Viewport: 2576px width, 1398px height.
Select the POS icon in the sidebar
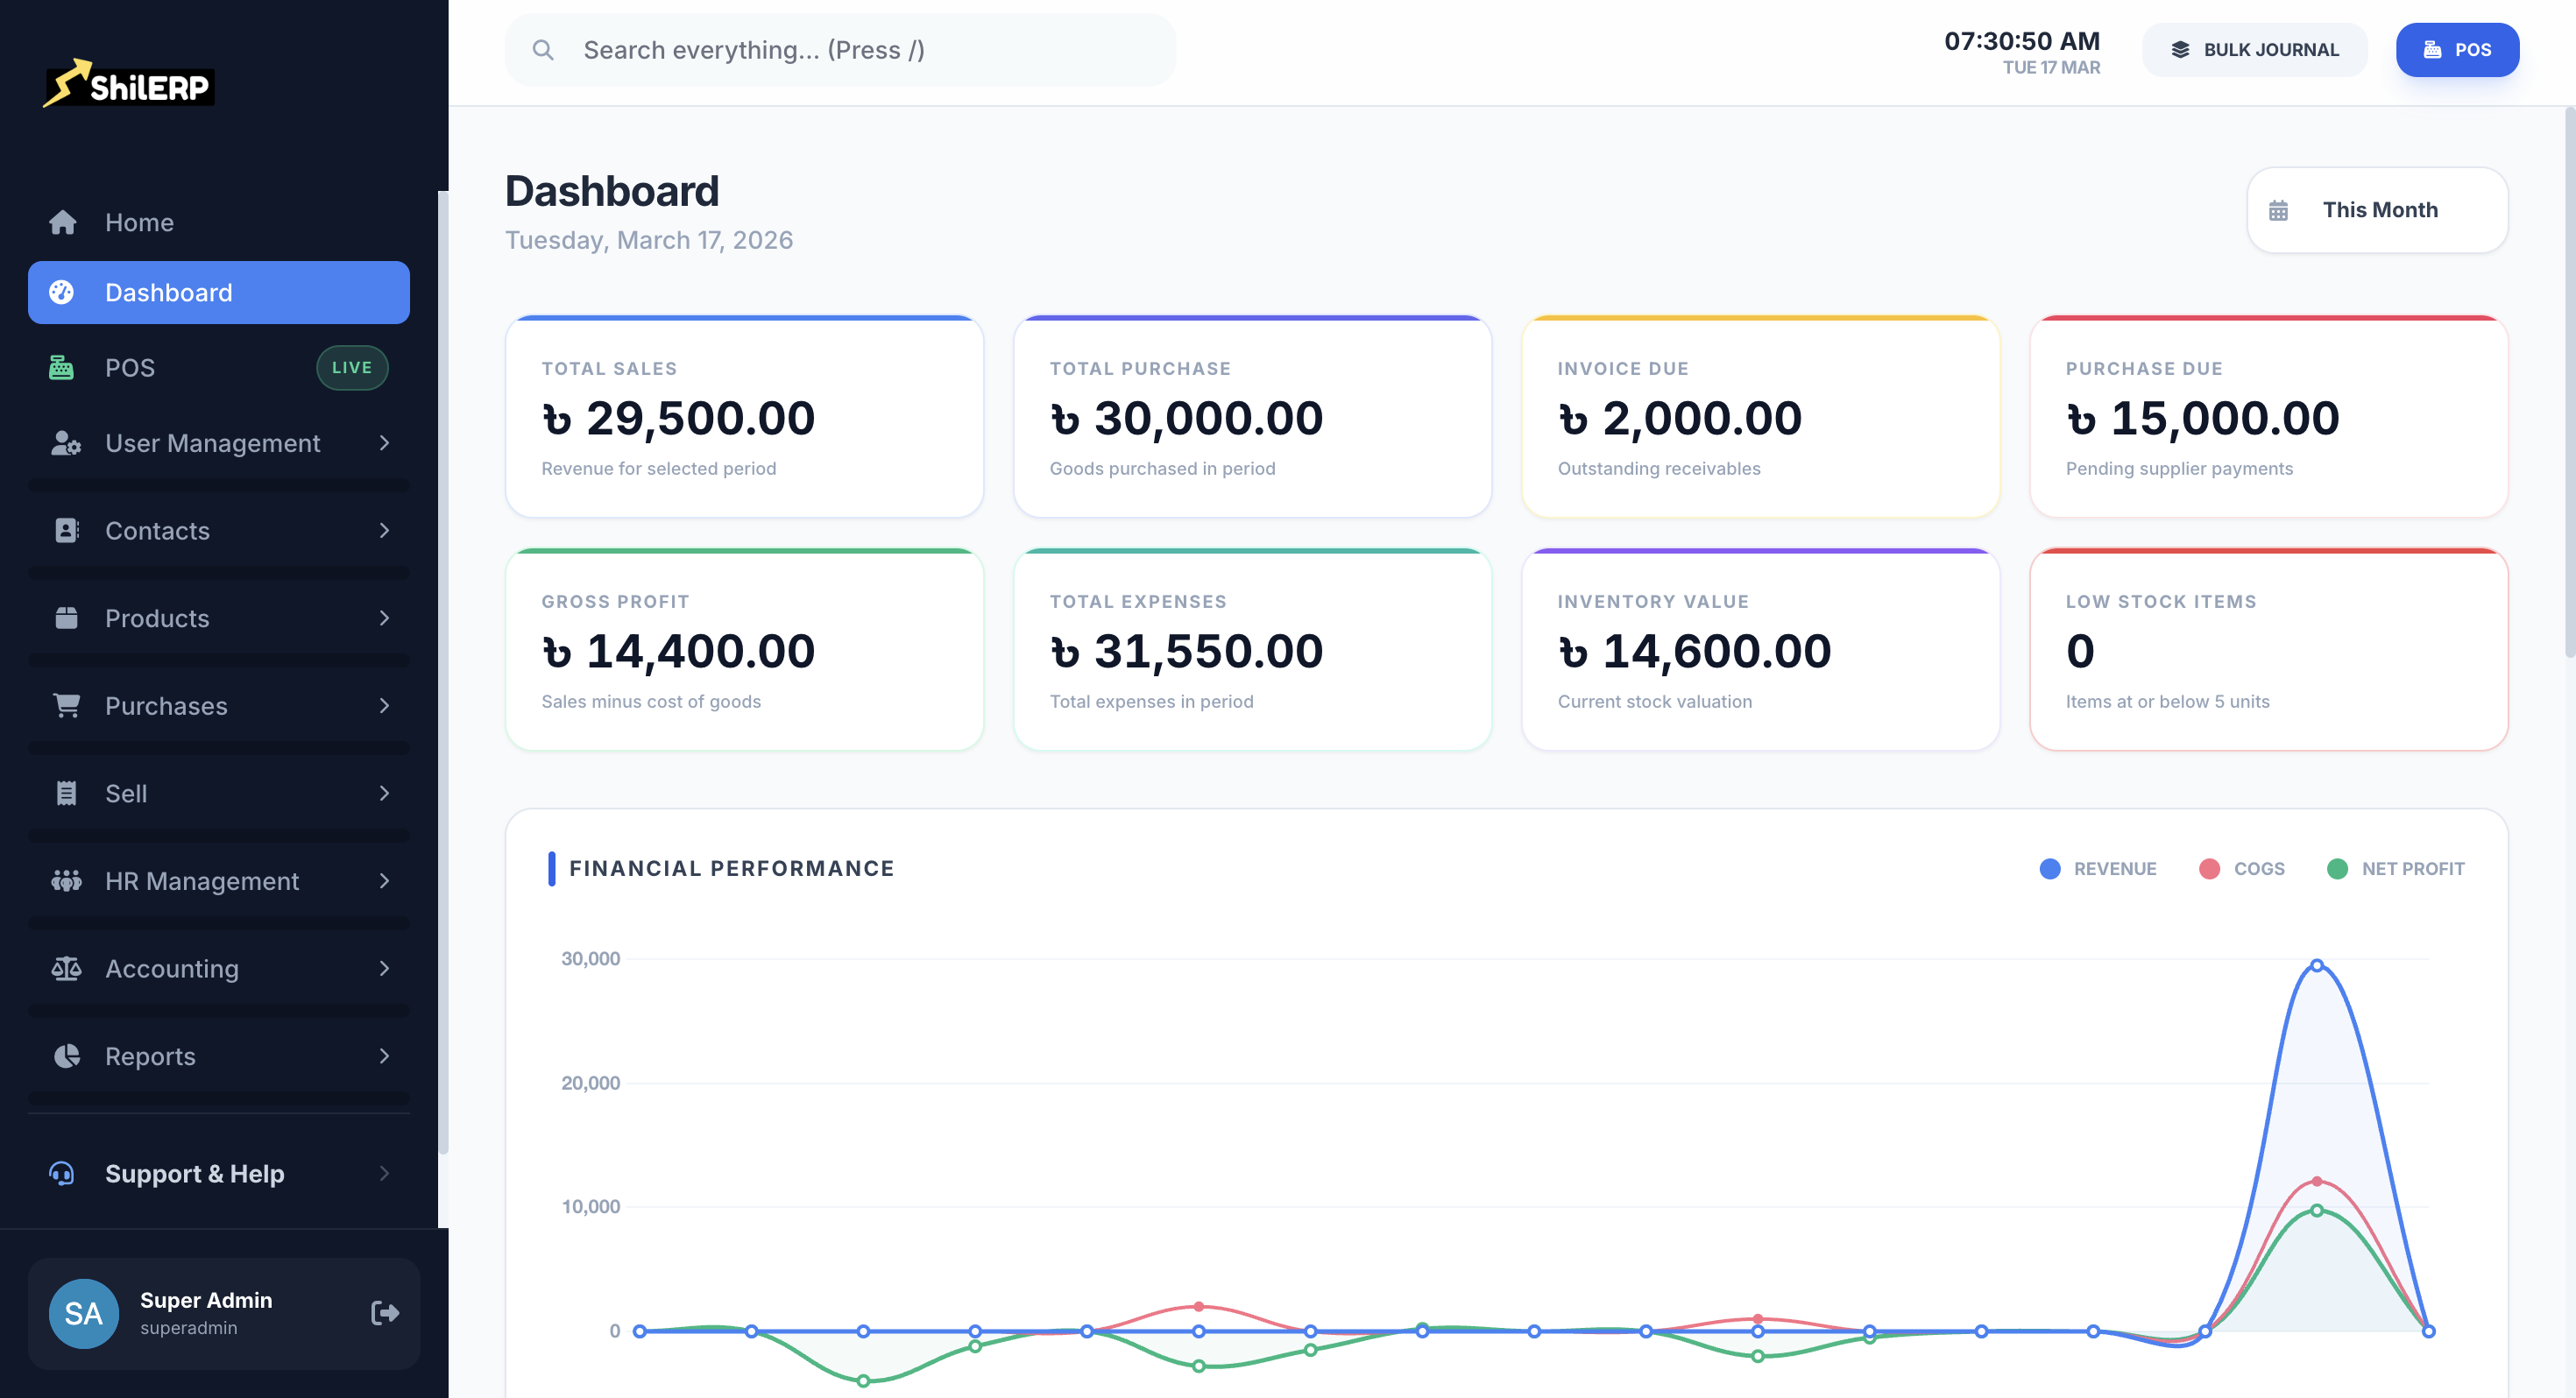coord(63,367)
